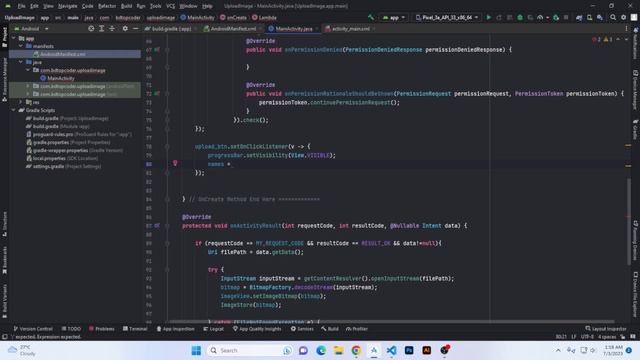This screenshot has width=640, height=360.
Task: Click override gutter icon beside onActivityResult
Action: (157, 225)
